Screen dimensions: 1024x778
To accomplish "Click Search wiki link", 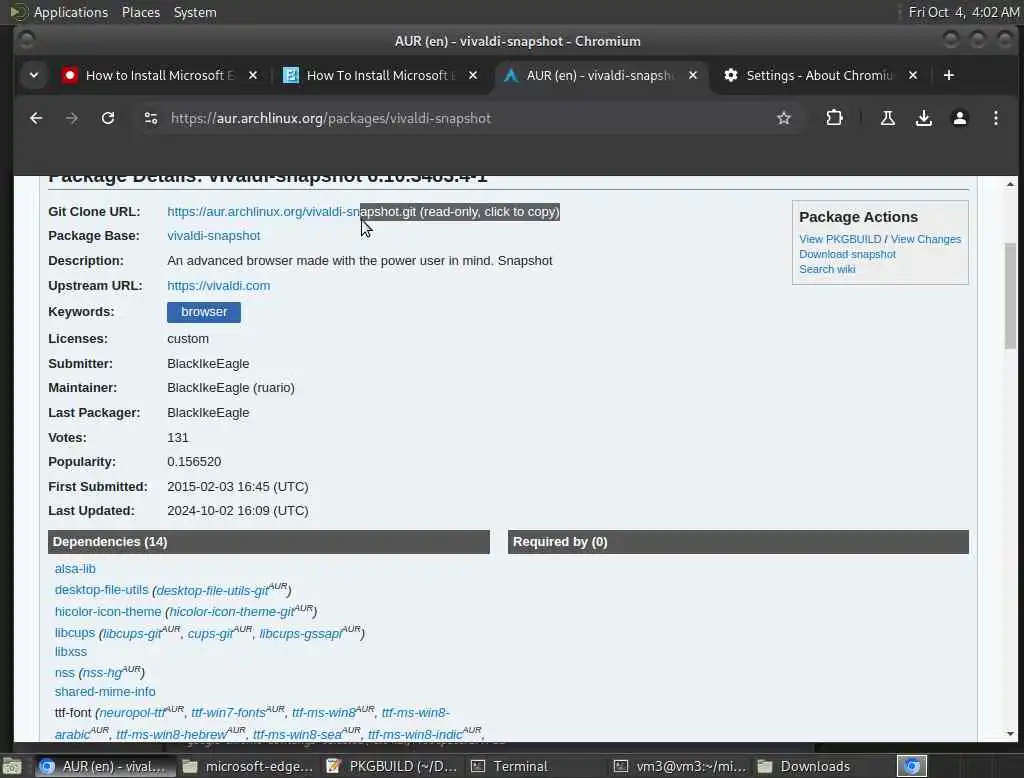I will click(827, 269).
